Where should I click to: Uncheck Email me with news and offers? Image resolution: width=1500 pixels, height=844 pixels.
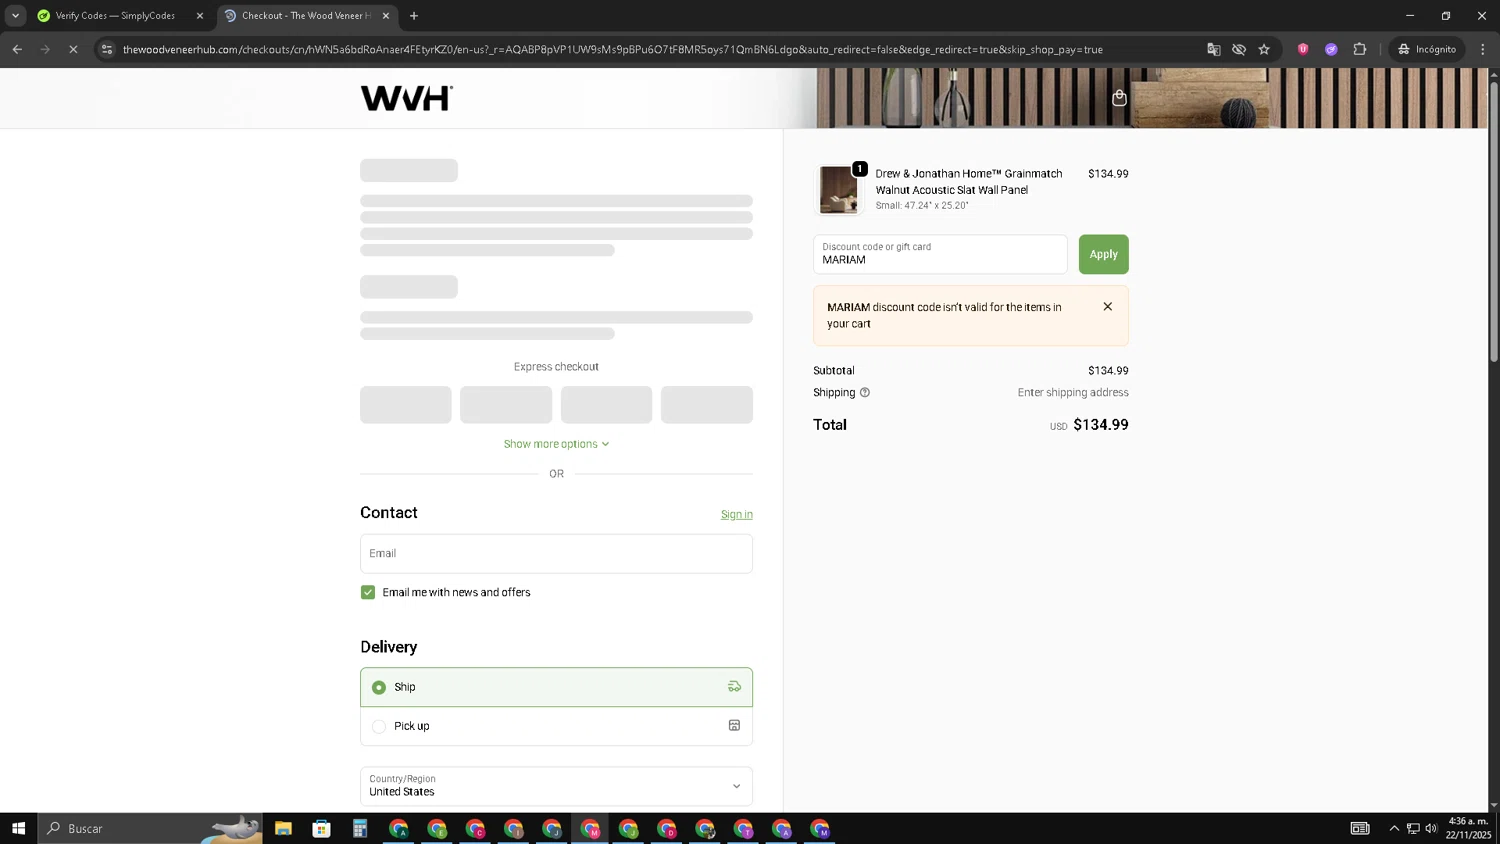368,592
